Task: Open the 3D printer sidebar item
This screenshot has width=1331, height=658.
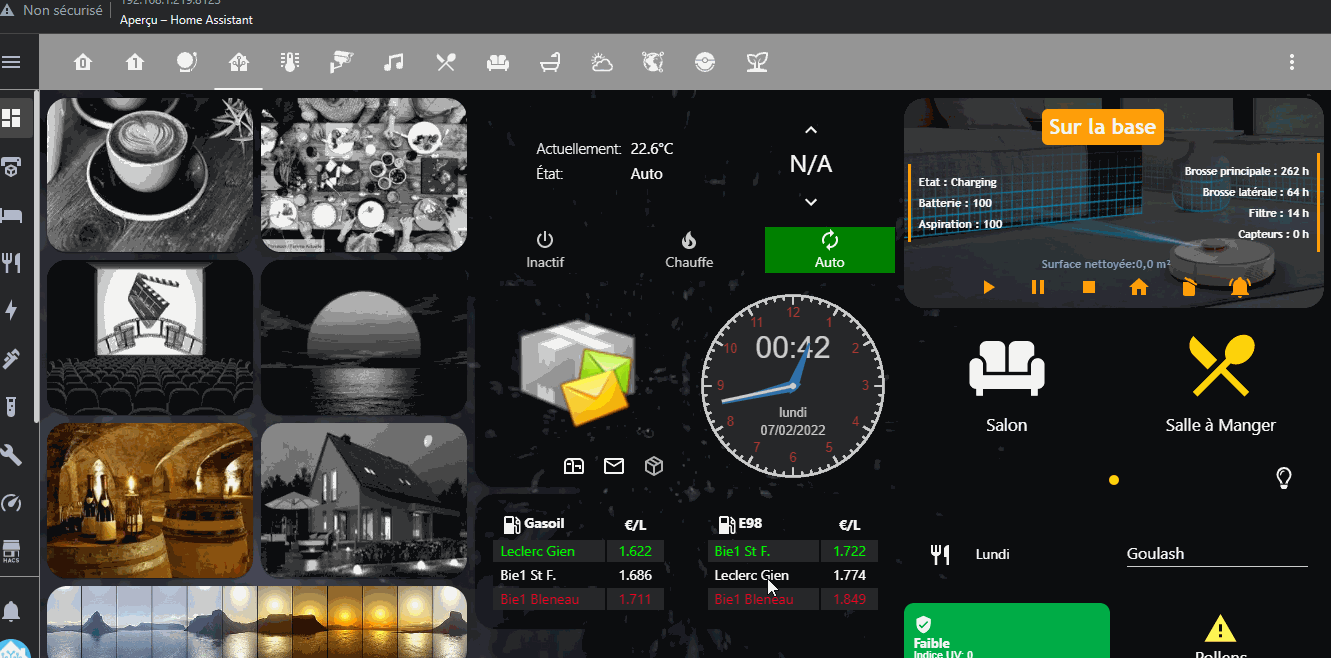Action: 12,167
